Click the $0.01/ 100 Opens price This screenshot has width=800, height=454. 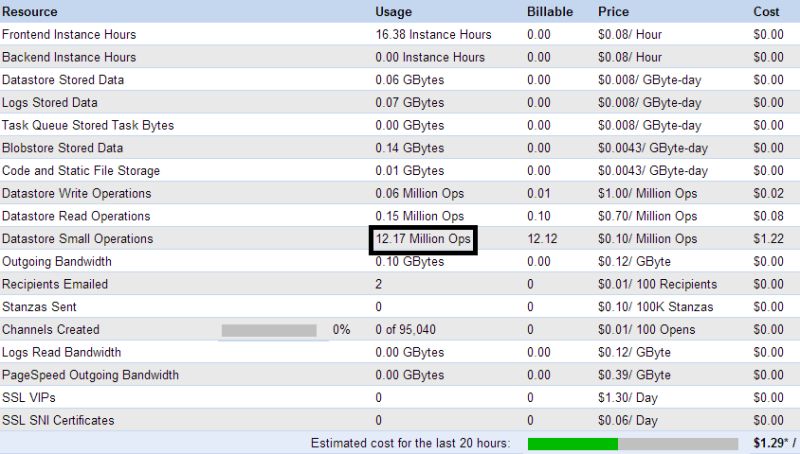646,330
